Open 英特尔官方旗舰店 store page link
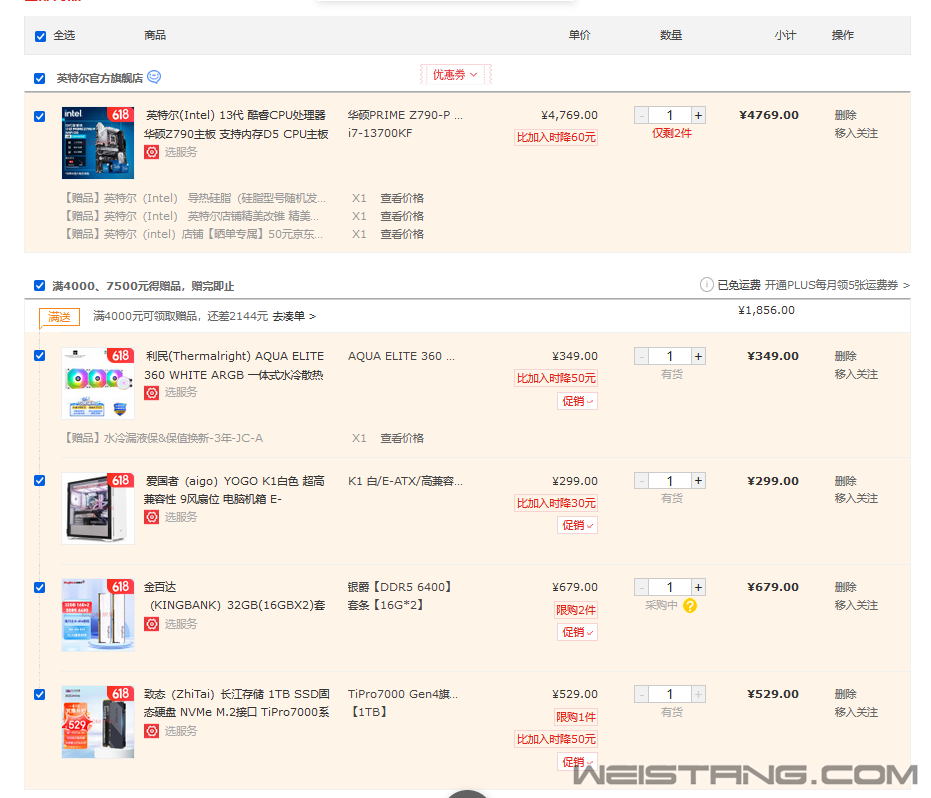Viewport: 931px width, 798px height. pyautogui.click(x=100, y=78)
